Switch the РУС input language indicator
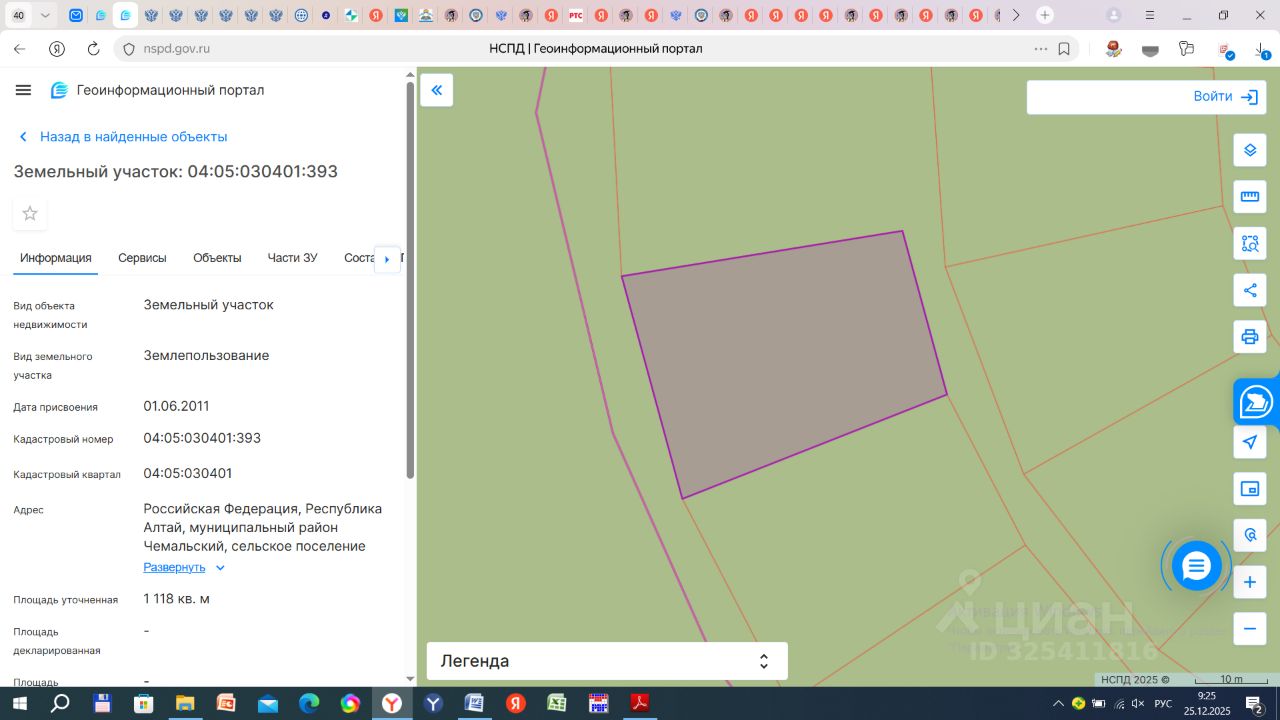Screen dimensions: 1280x720 1163,703
